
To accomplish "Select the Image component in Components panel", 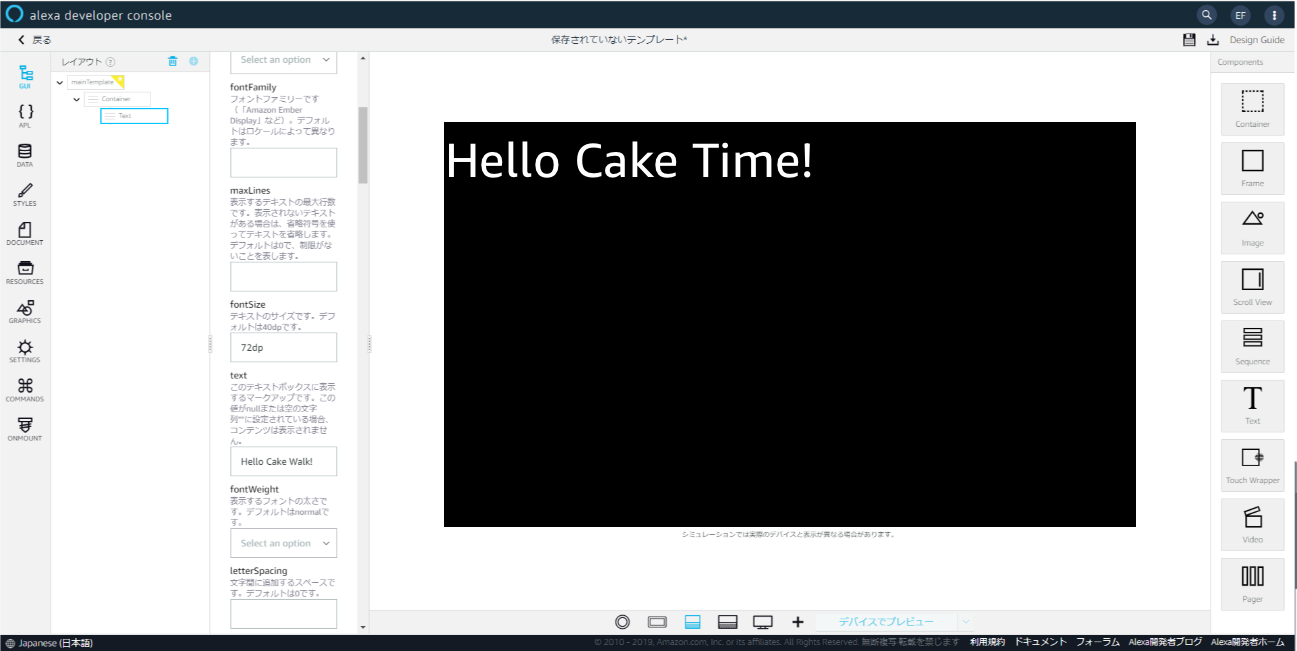I will point(1252,227).
